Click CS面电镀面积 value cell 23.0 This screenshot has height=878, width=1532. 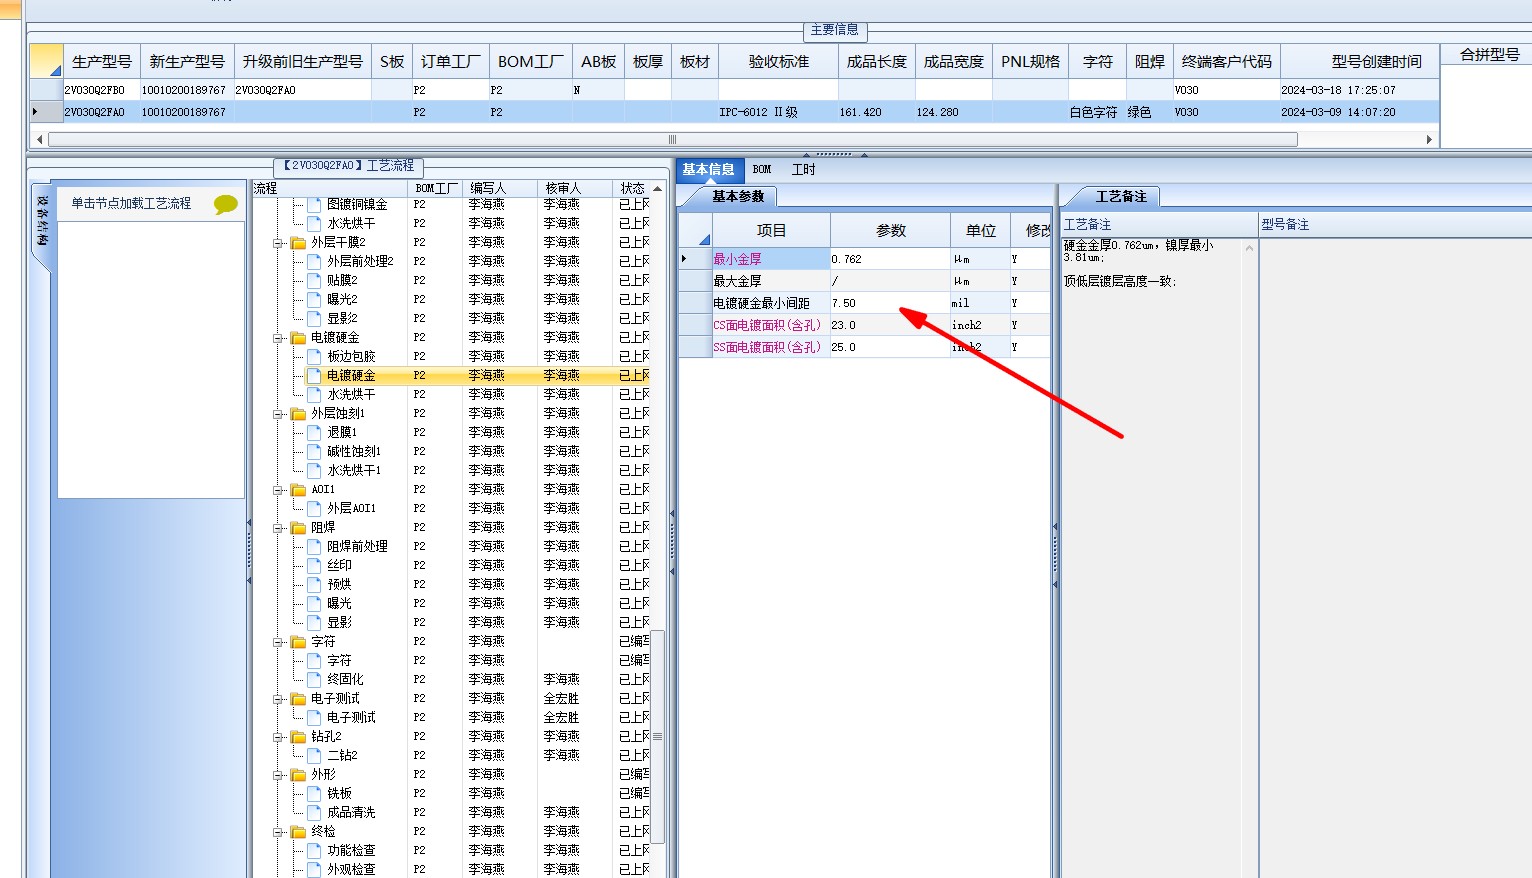pos(889,325)
